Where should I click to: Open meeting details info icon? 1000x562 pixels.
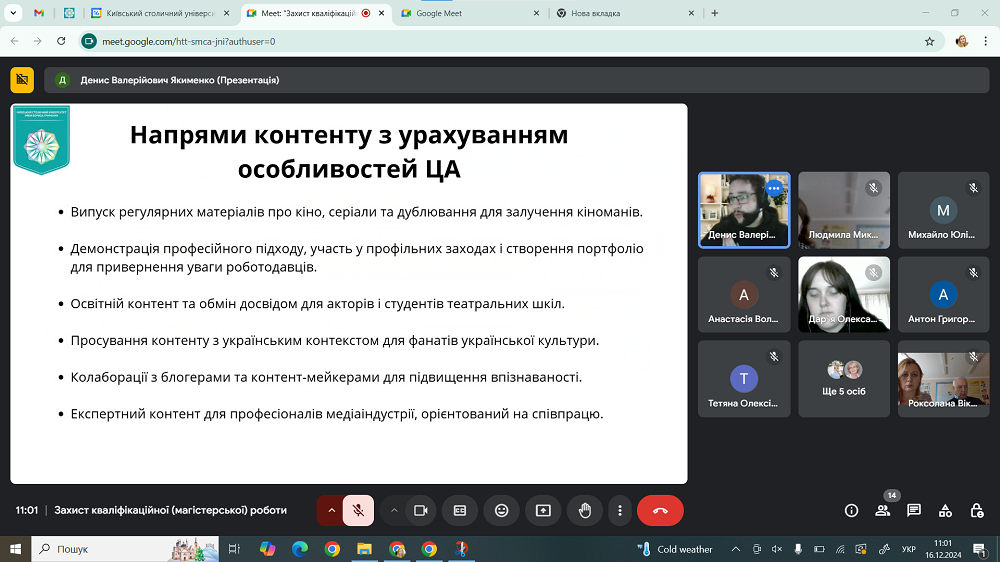(x=852, y=510)
